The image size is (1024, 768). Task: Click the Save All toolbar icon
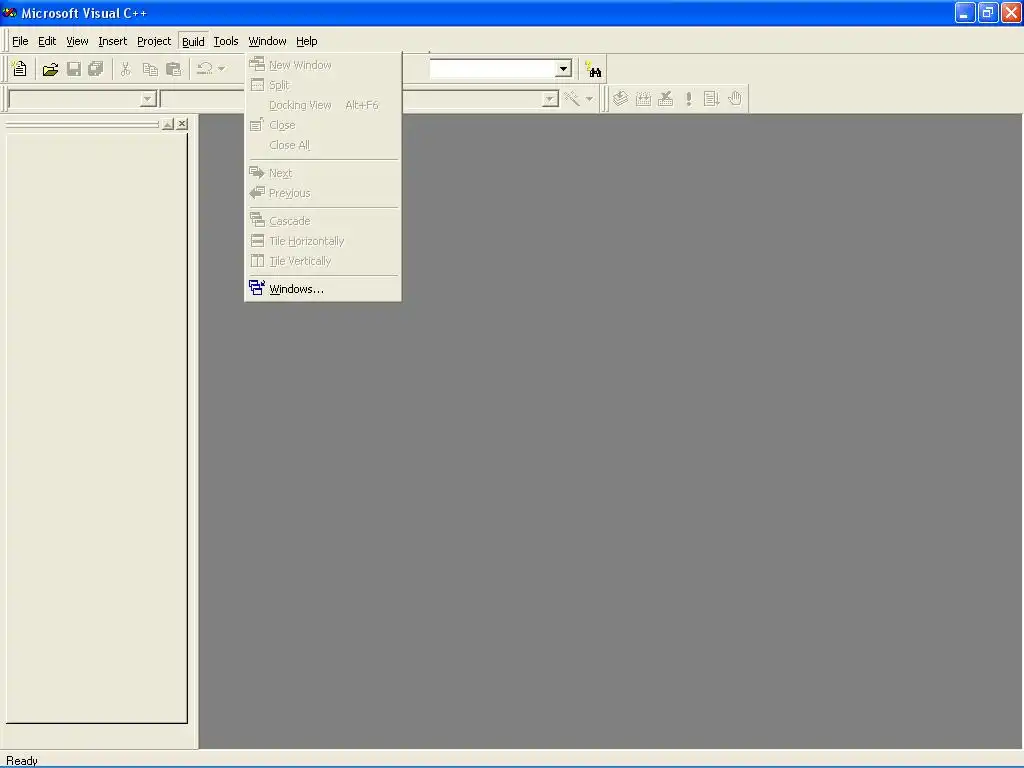point(96,69)
